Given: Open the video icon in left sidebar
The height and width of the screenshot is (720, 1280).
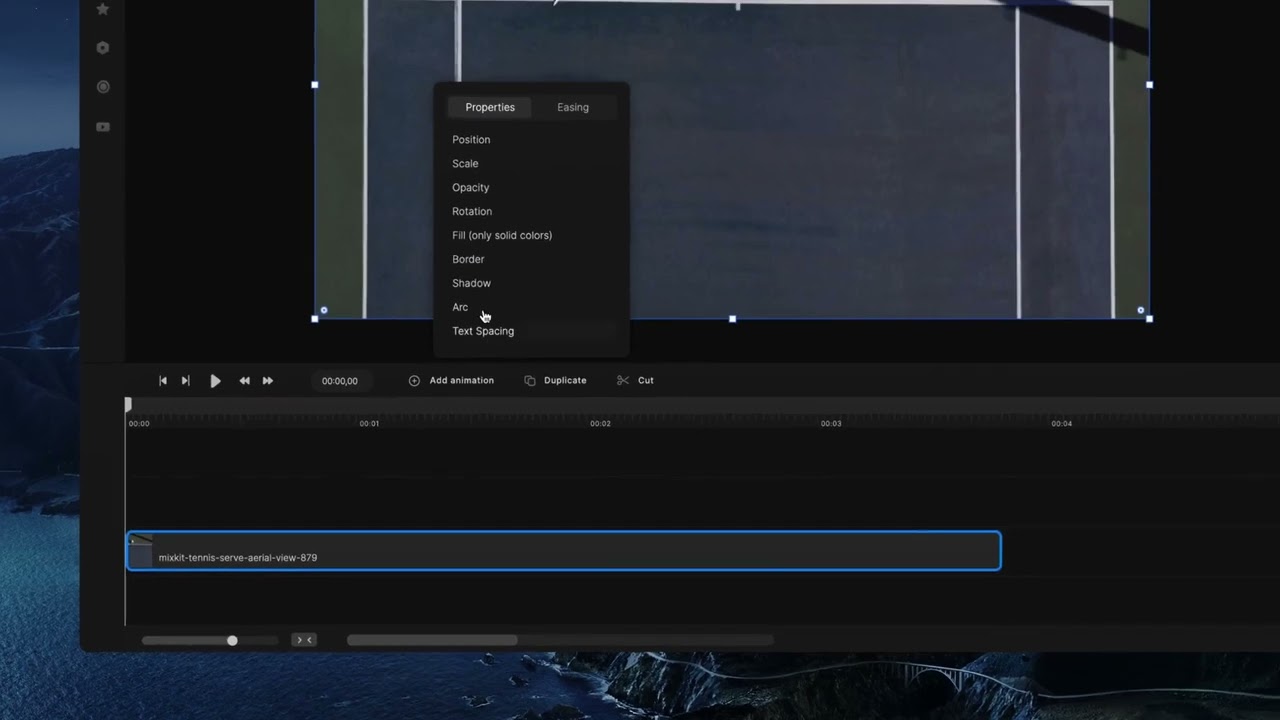Looking at the screenshot, I should click(102, 127).
